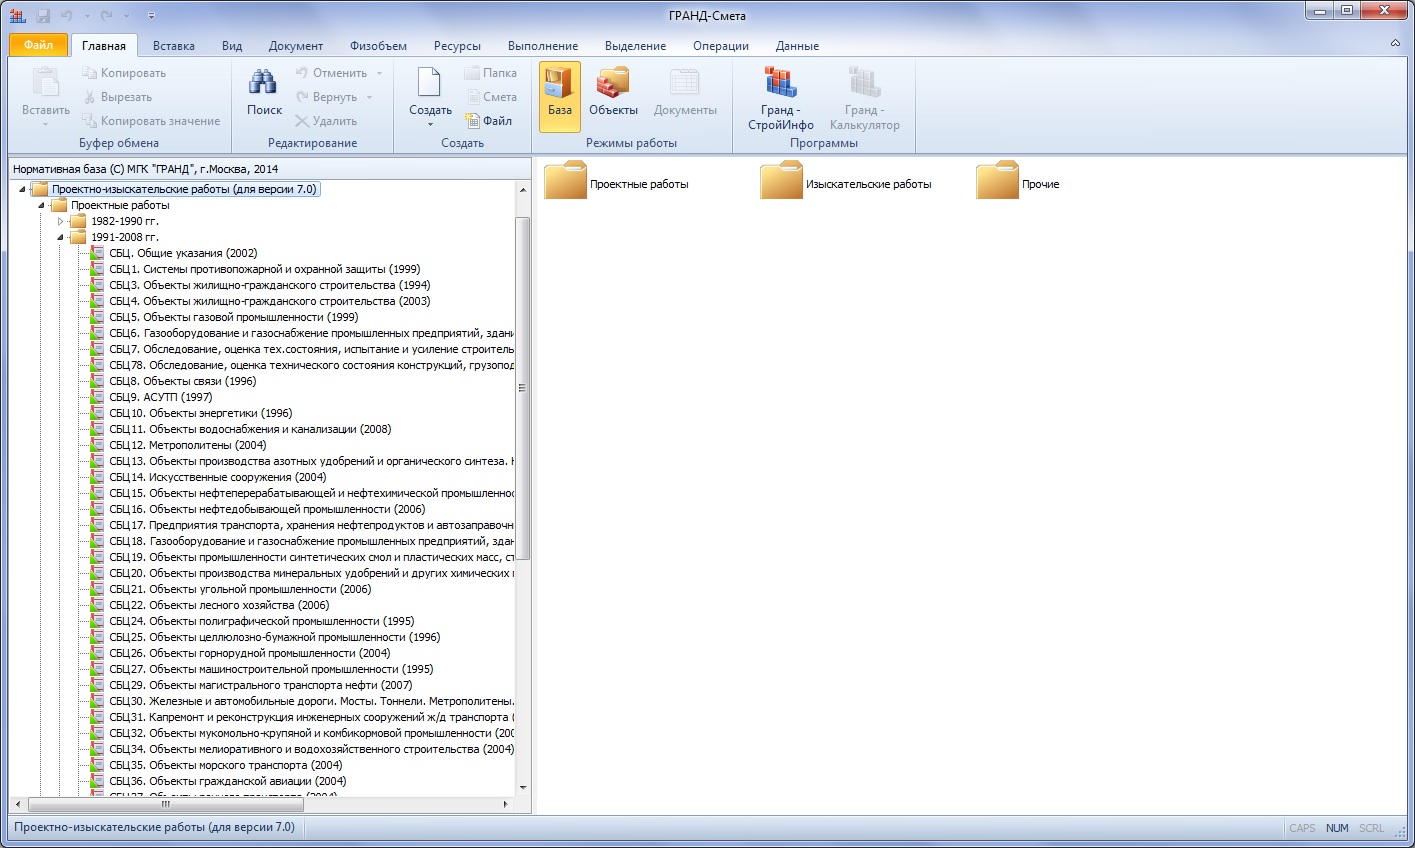Click the Redo icon in the quick access toolbar

coord(106,16)
